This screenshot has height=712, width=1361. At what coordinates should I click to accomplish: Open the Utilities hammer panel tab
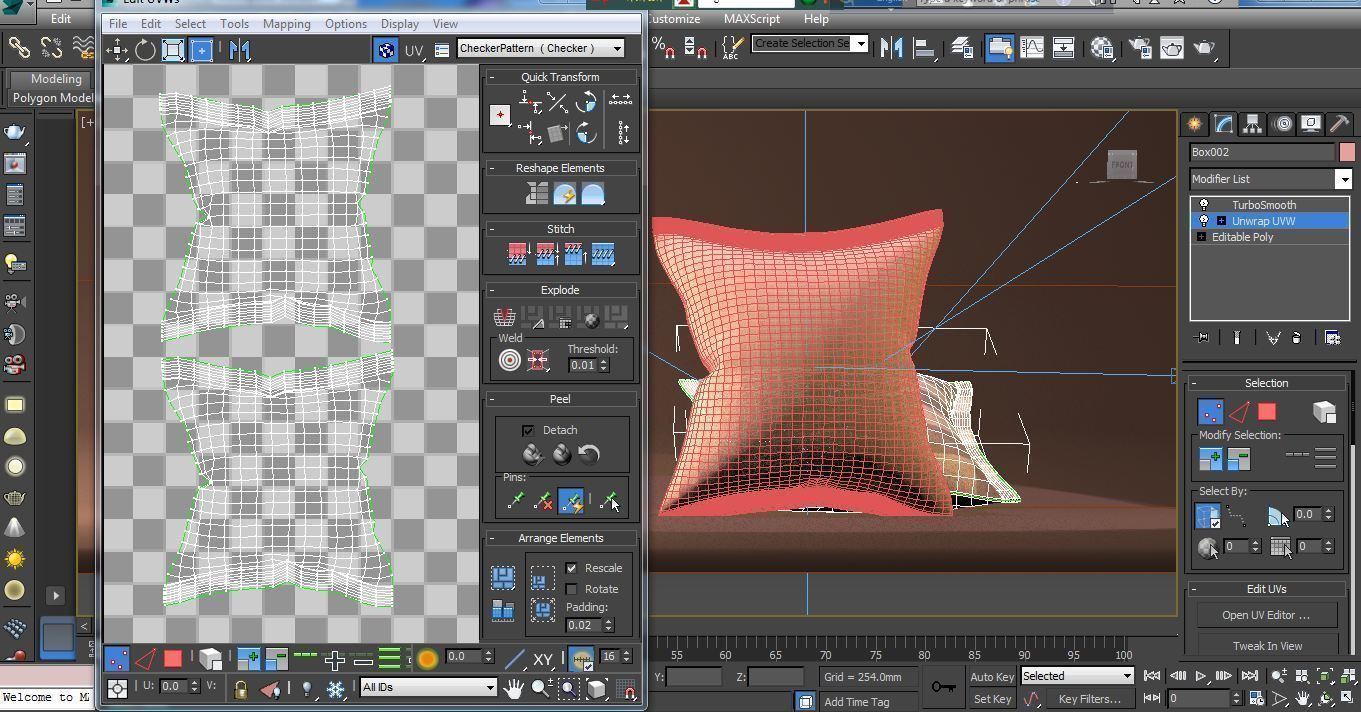1339,124
